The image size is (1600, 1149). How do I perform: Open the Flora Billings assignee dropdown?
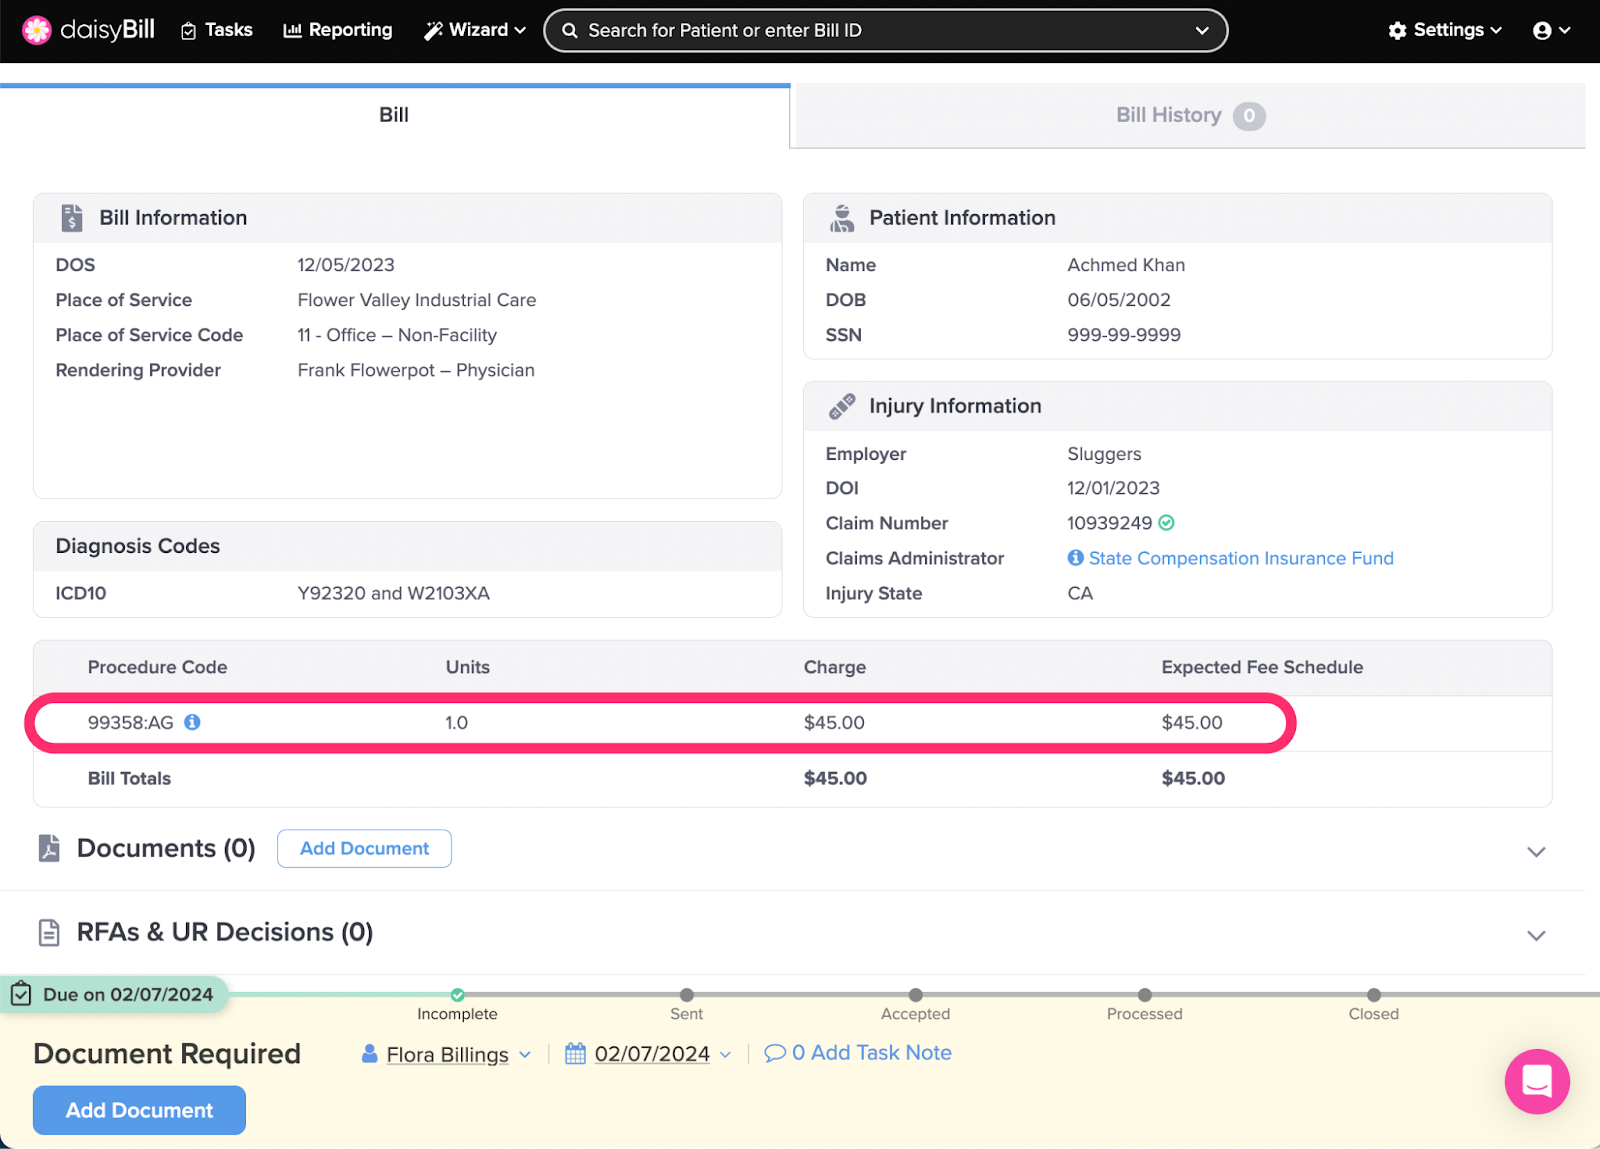point(447,1054)
